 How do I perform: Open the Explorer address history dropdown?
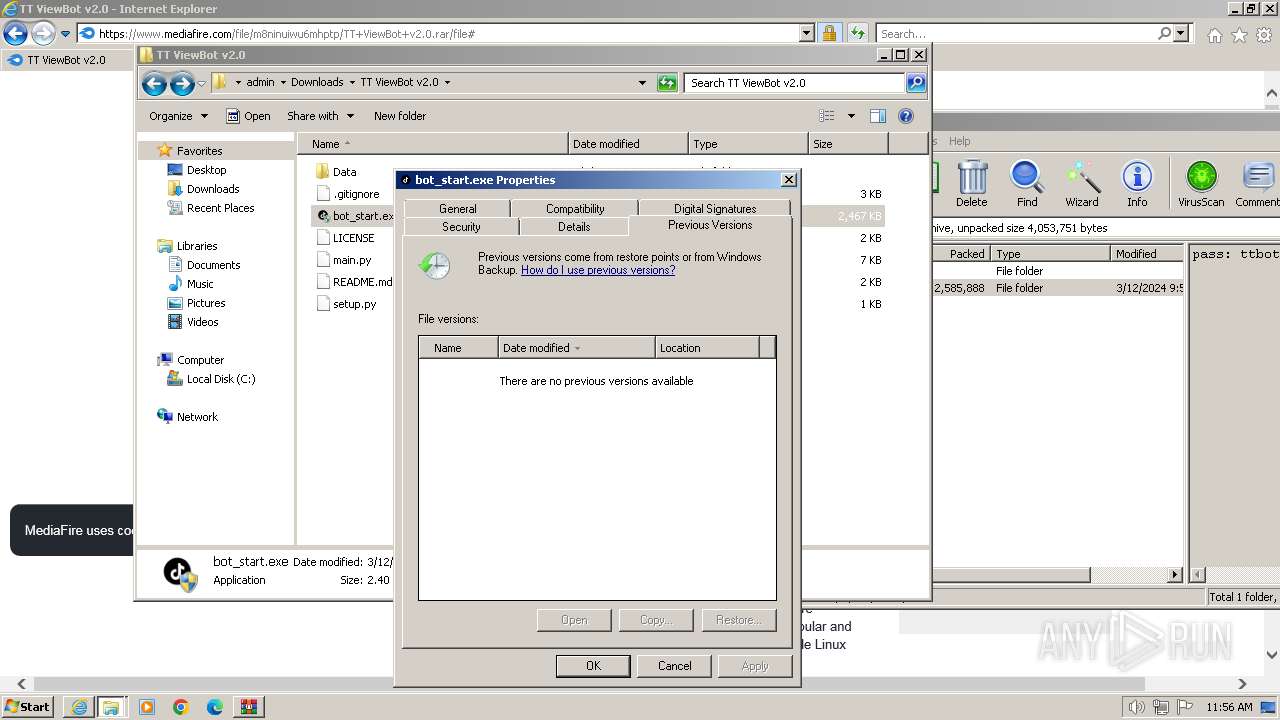click(642, 83)
